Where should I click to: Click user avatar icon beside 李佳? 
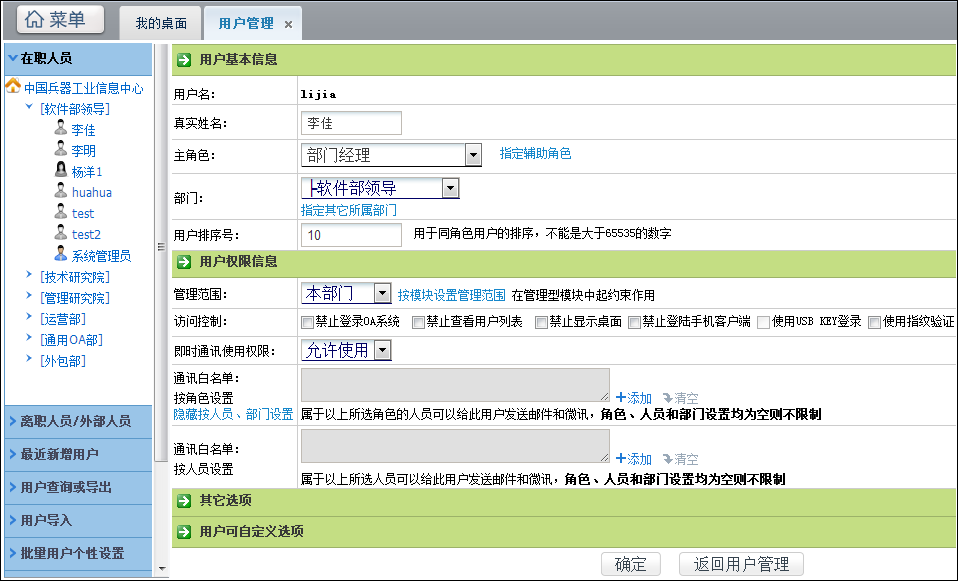point(61,129)
